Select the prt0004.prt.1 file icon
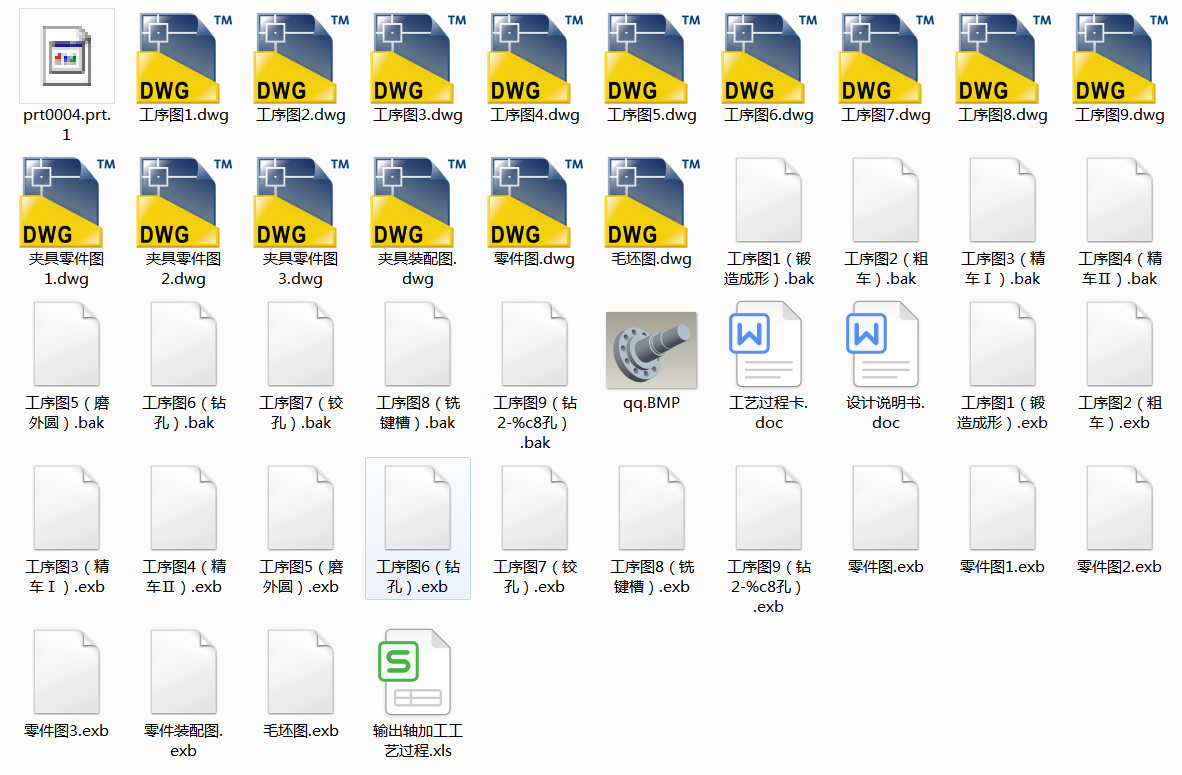This screenshot has width=1182, height=775. 66,56
